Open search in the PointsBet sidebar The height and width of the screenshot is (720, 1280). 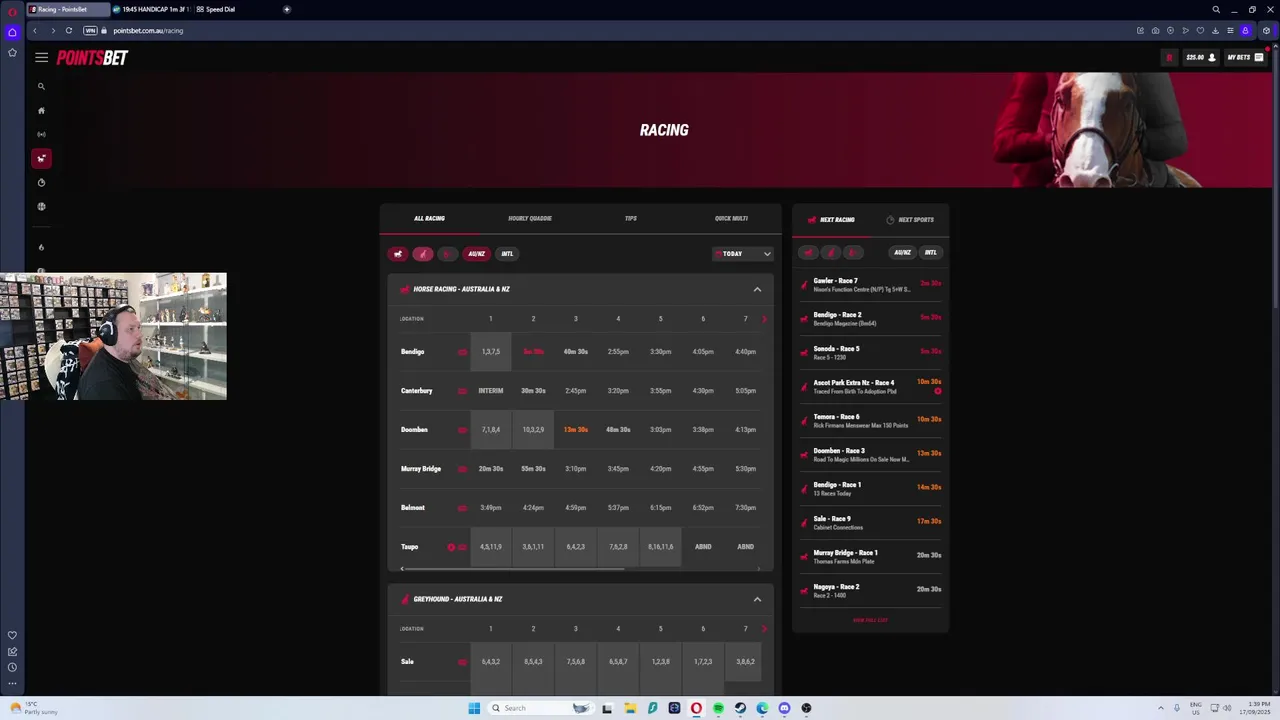(41, 87)
